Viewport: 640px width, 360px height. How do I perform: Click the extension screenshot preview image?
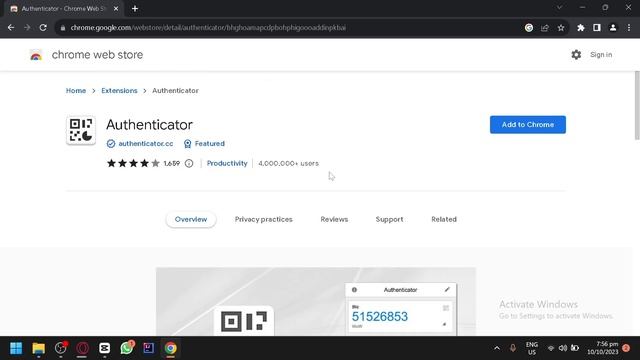(316, 302)
